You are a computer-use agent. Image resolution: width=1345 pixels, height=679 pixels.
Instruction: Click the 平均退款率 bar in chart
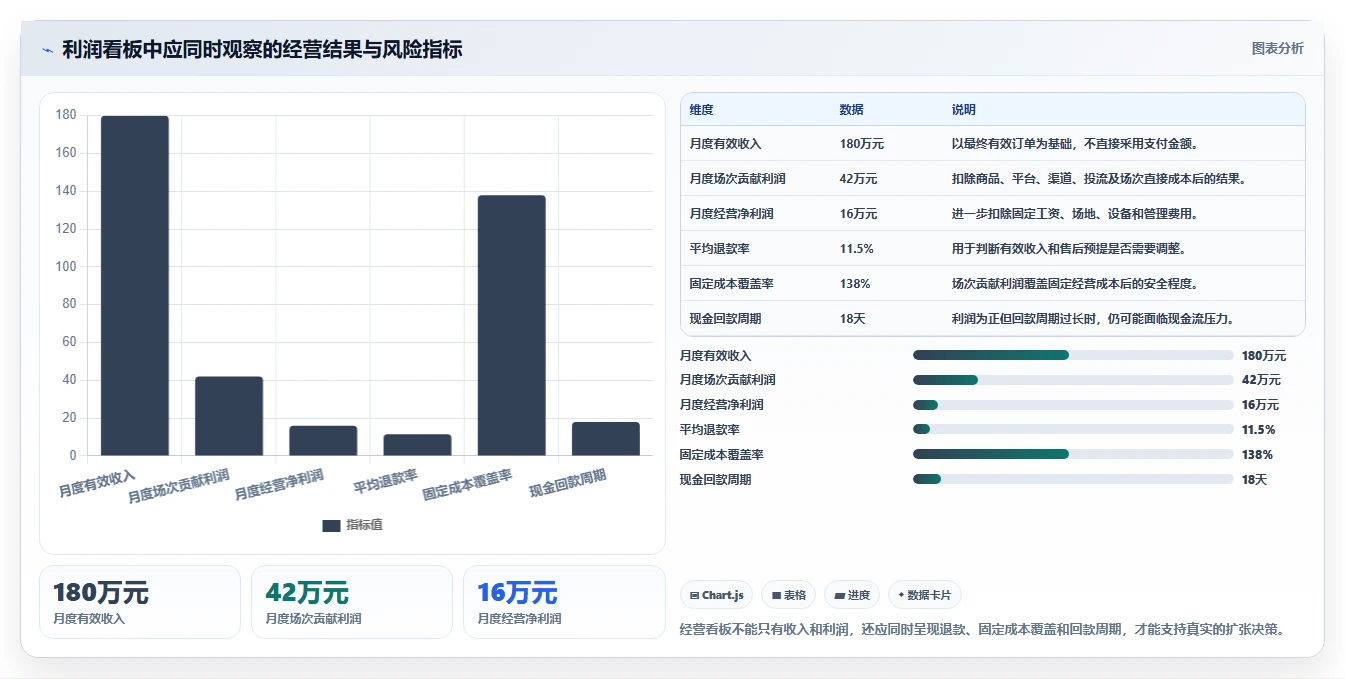417,445
